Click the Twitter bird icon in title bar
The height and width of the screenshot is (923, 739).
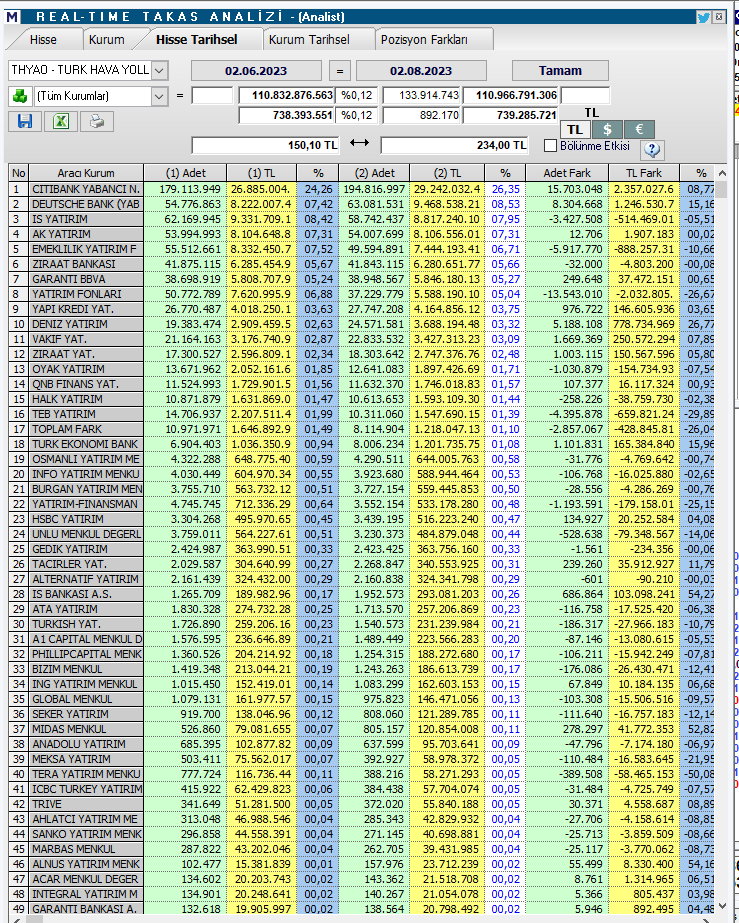click(703, 17)
